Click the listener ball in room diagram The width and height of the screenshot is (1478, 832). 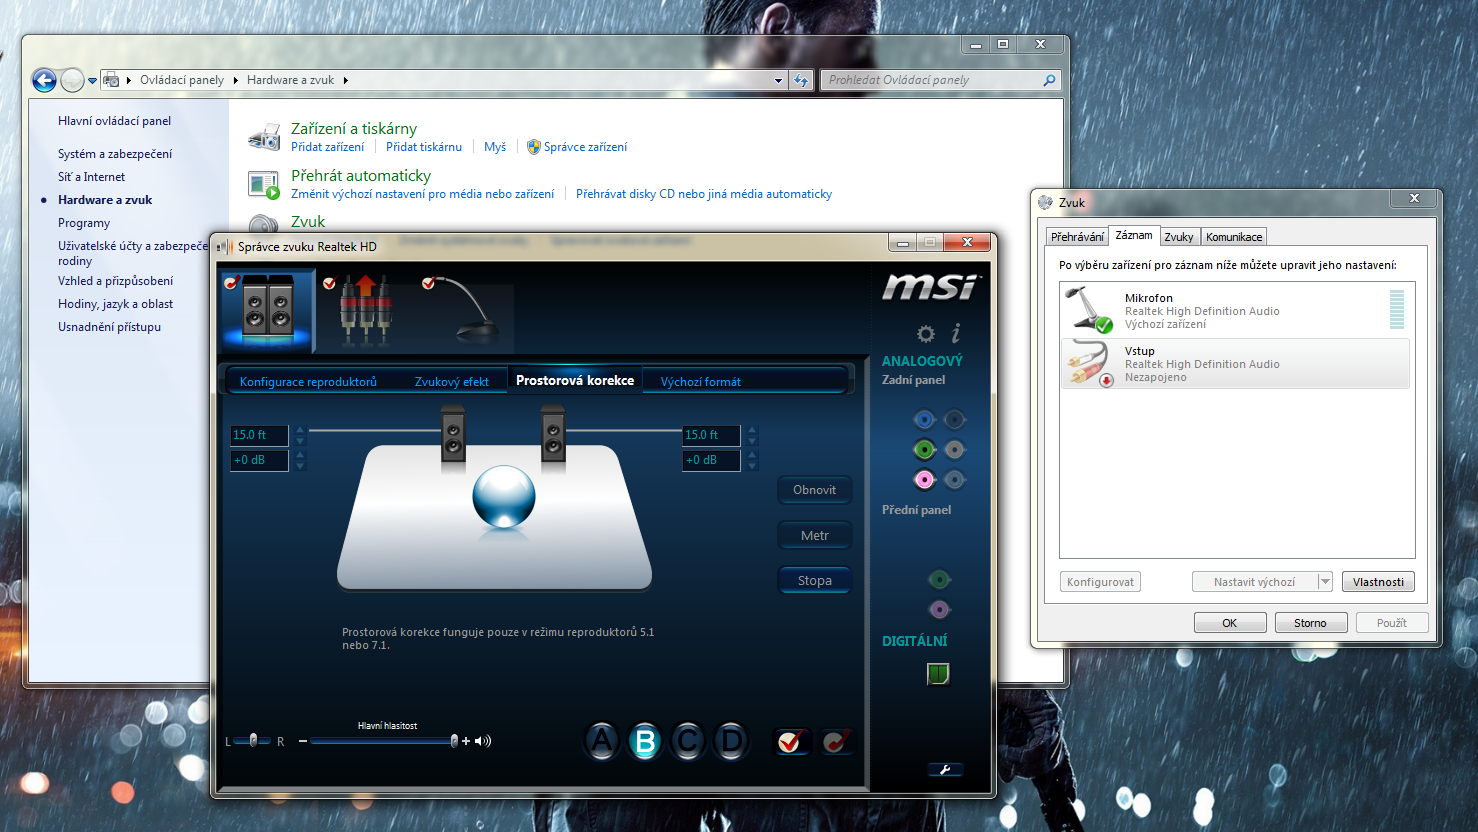click(504, 496)
